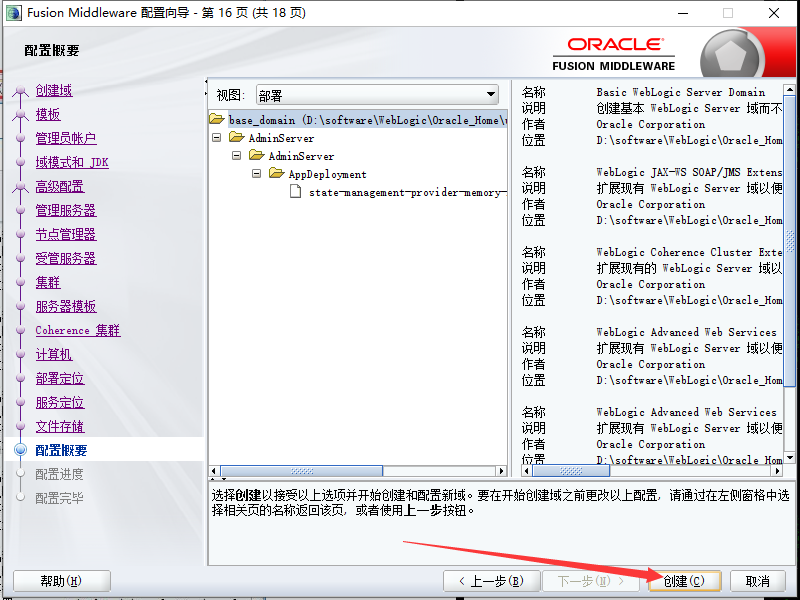This screenshot has width=800, height=600.
Task: Open 服务器模板 step link
Action: [66, 306]
